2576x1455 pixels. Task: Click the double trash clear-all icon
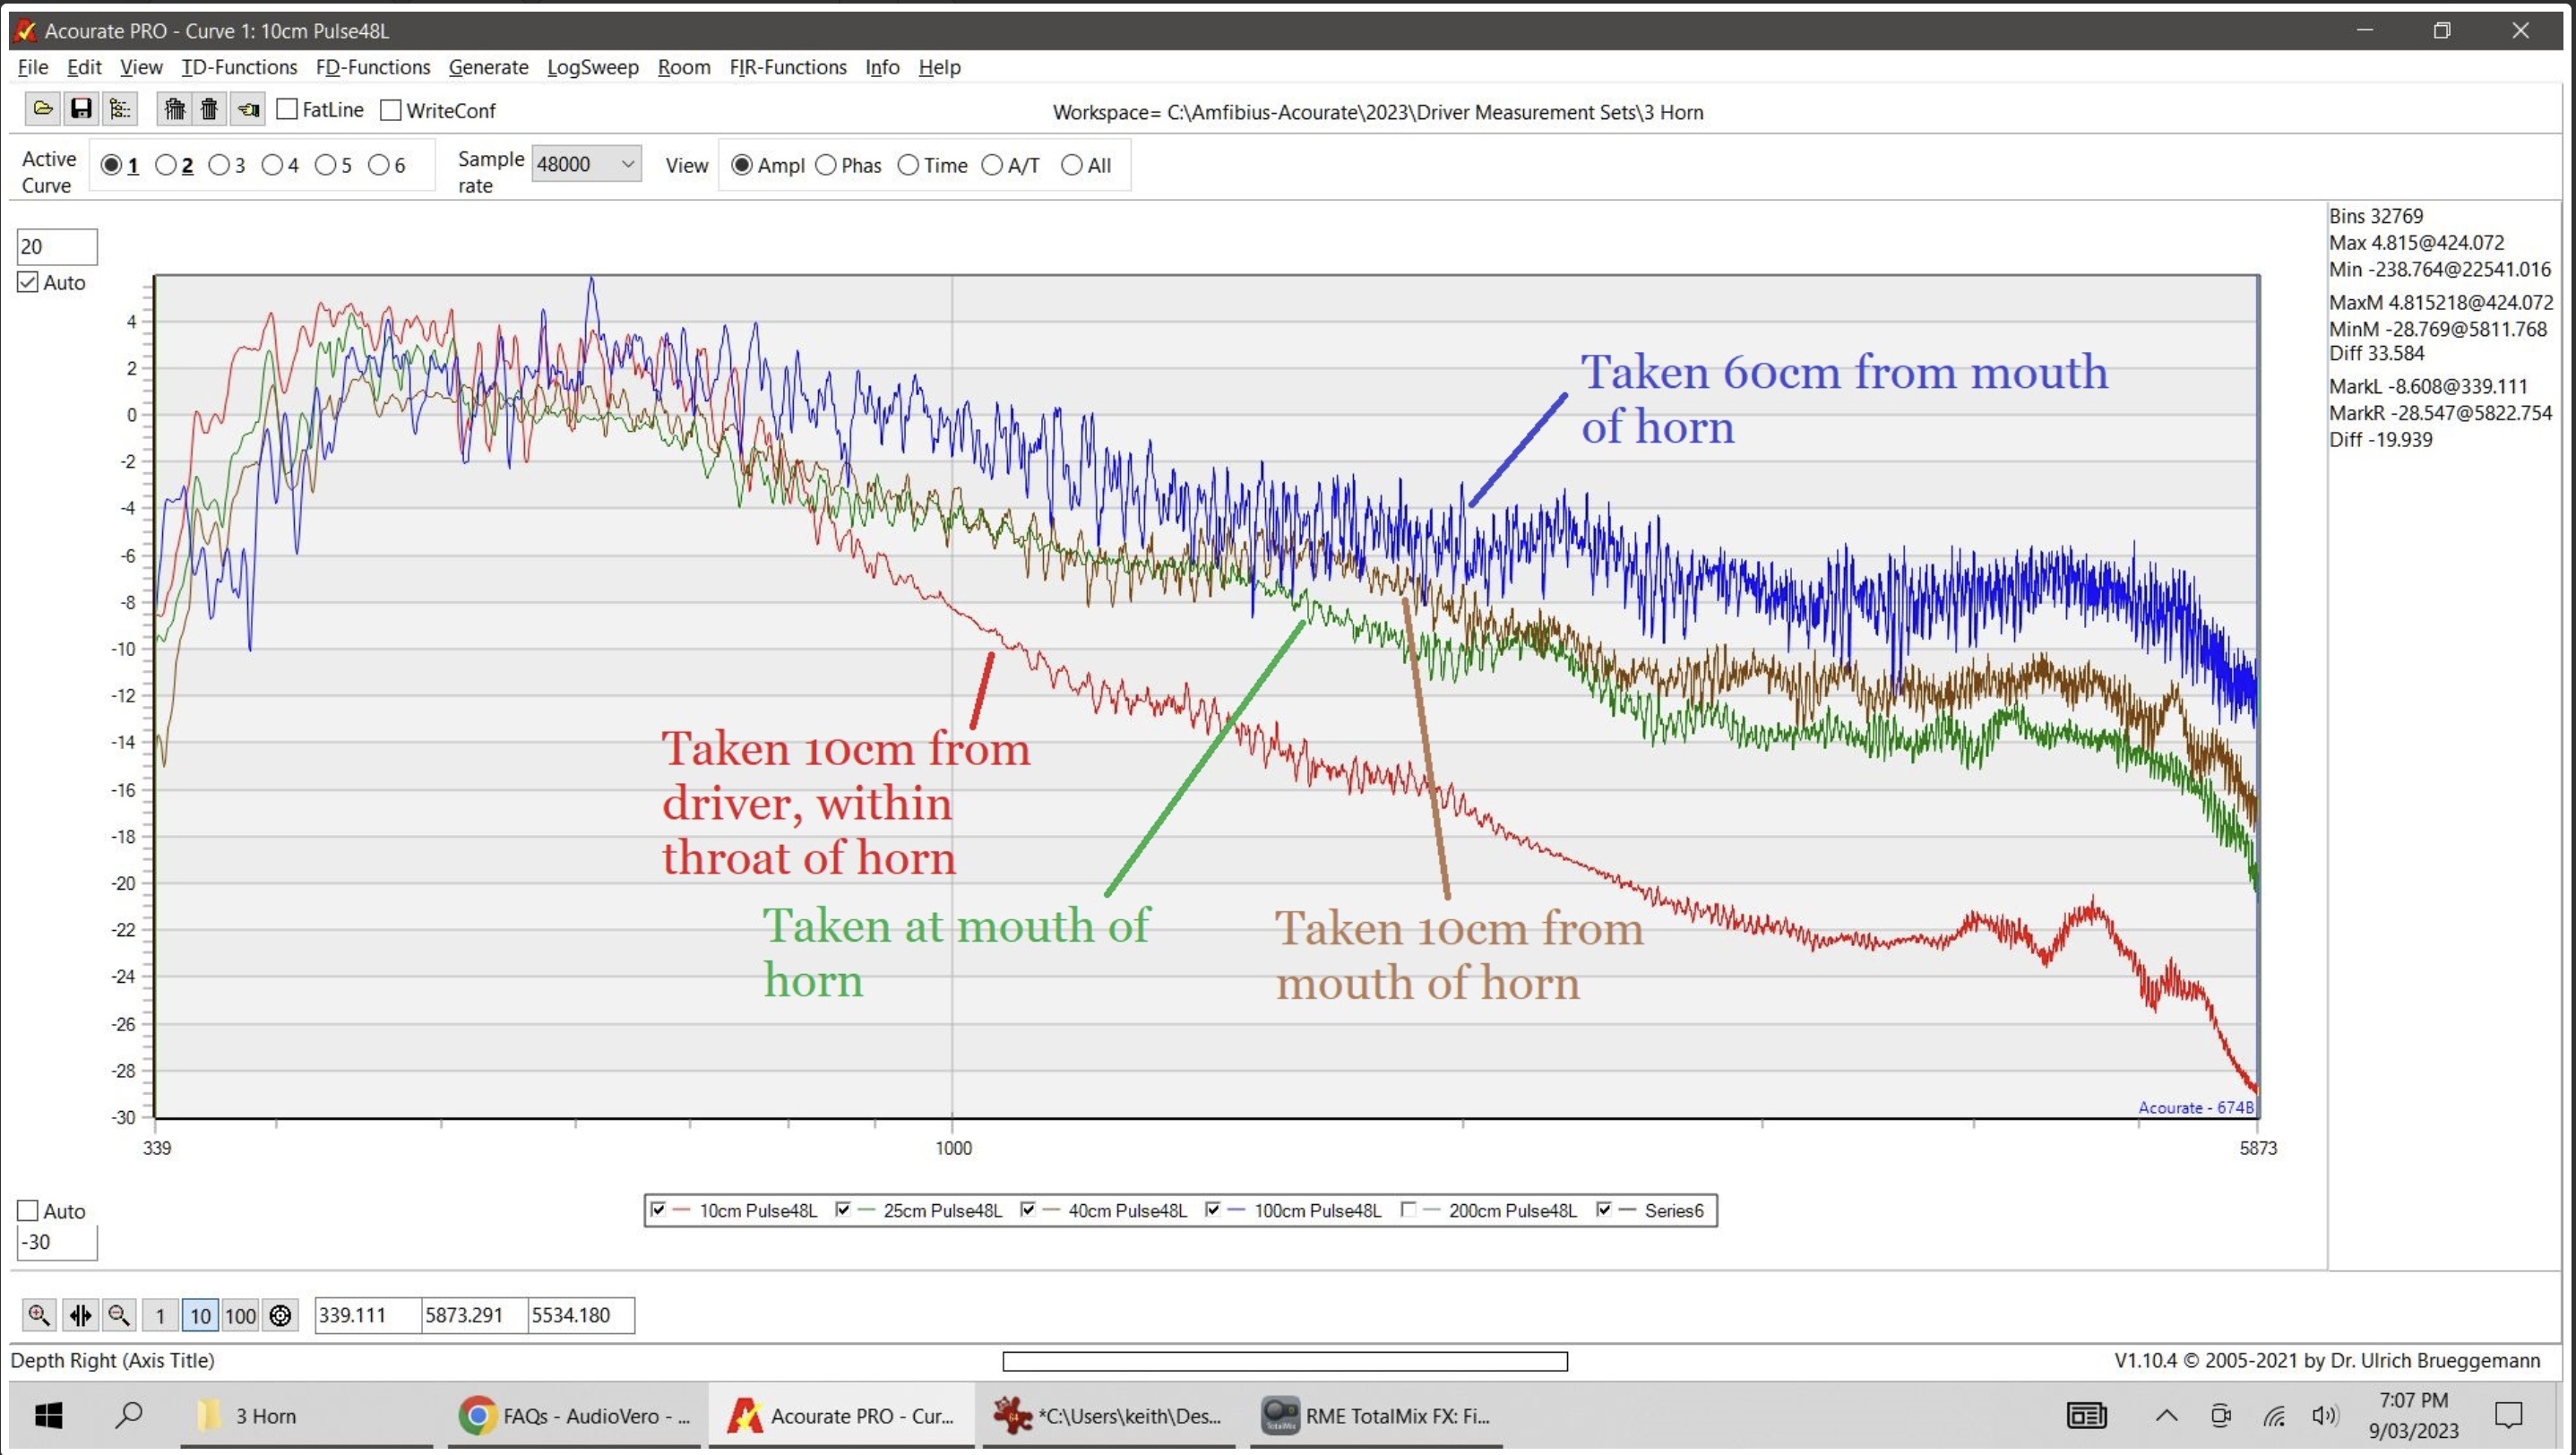click(175, 109)
